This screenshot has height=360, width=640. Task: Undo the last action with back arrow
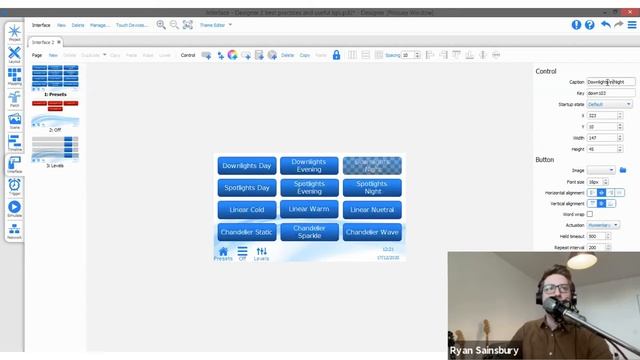click(606, 25)
